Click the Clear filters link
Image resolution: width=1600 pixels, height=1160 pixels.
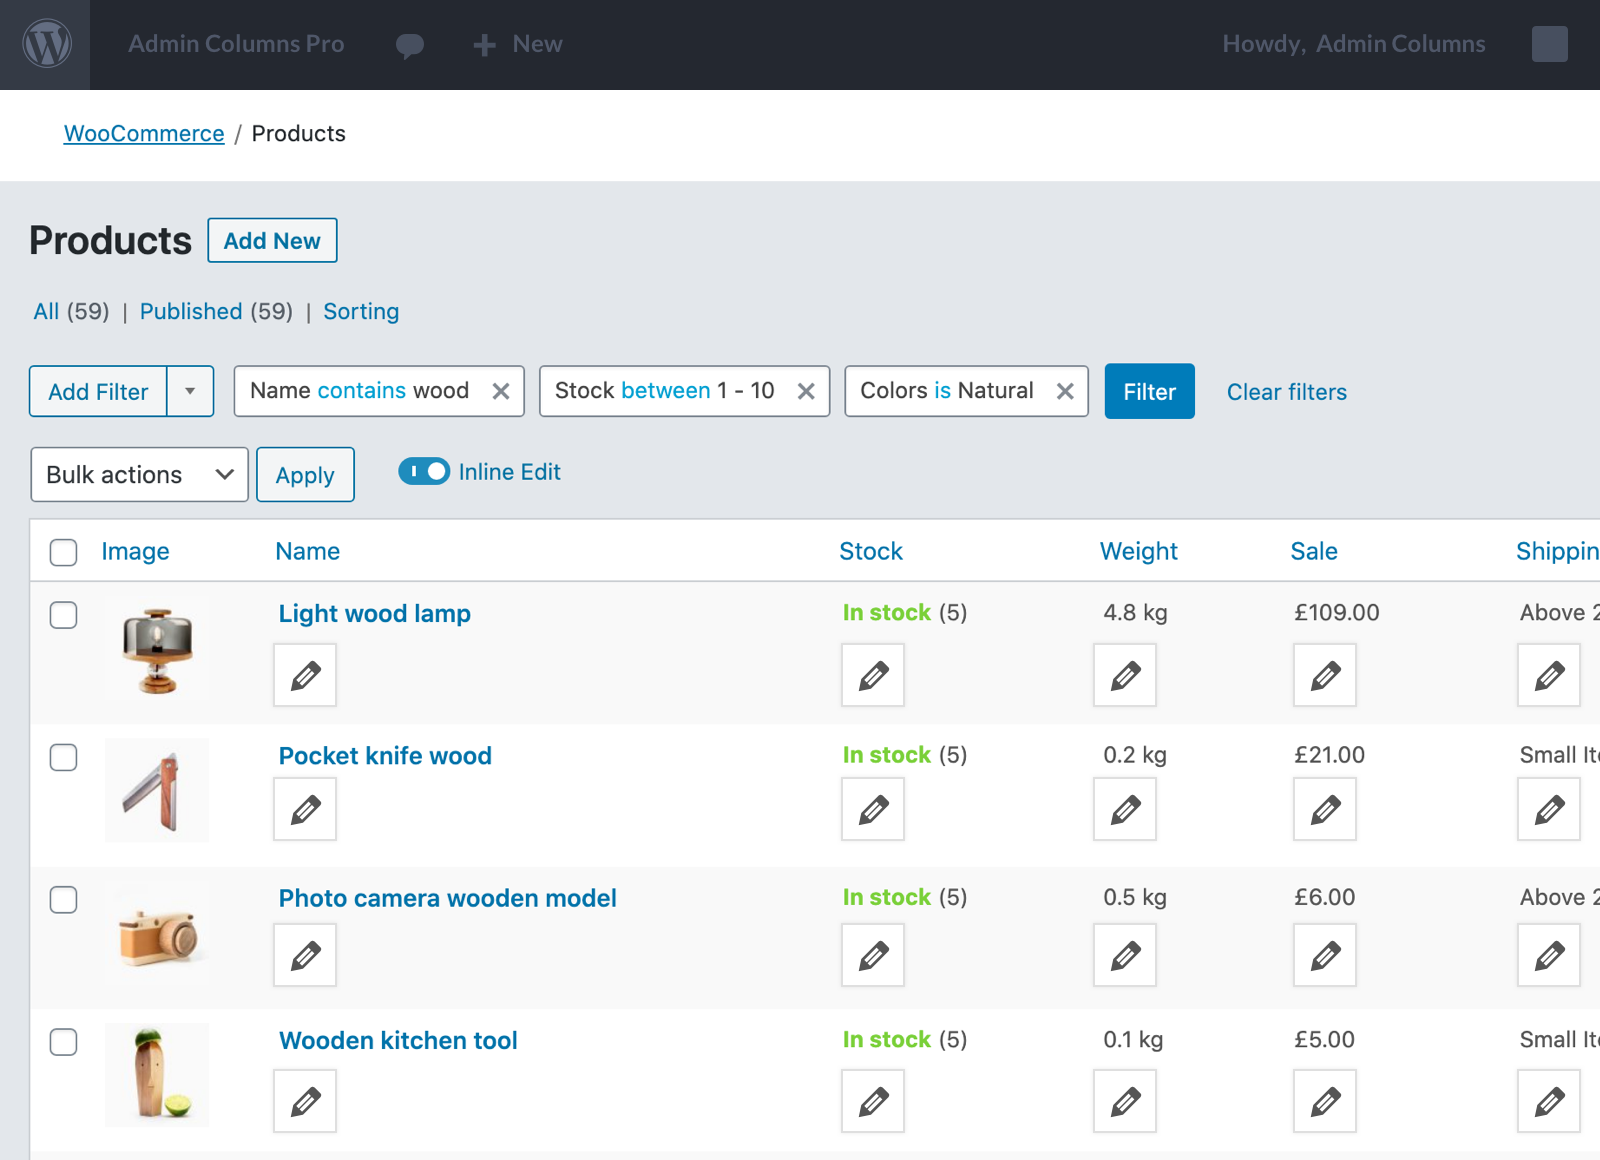click(x=1286, y=392)
